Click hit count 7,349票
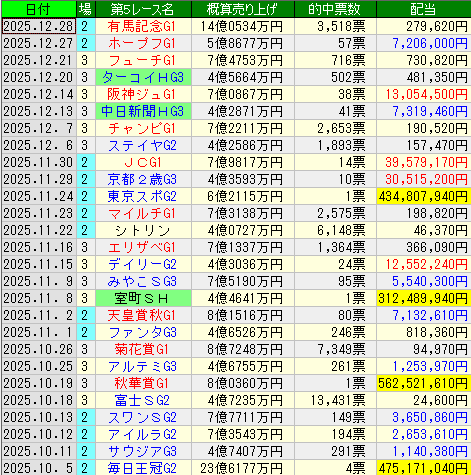471x475 pixels. [341, 349]
